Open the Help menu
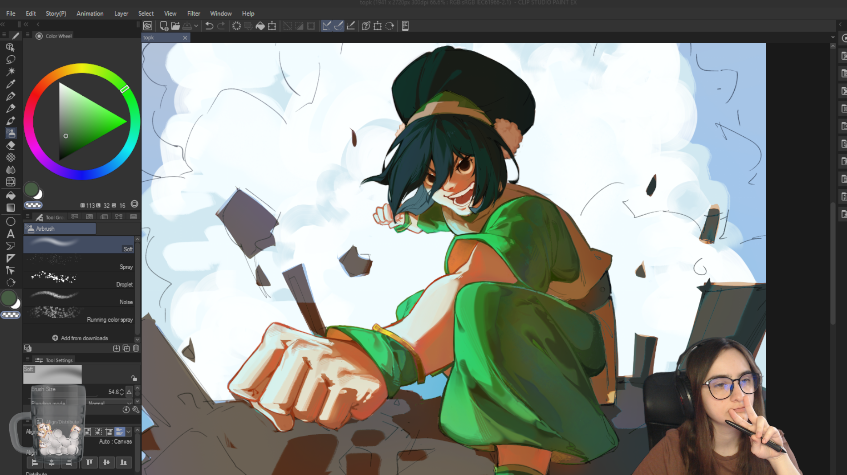Screen dimensions: 847x475 tap(248, 14)
